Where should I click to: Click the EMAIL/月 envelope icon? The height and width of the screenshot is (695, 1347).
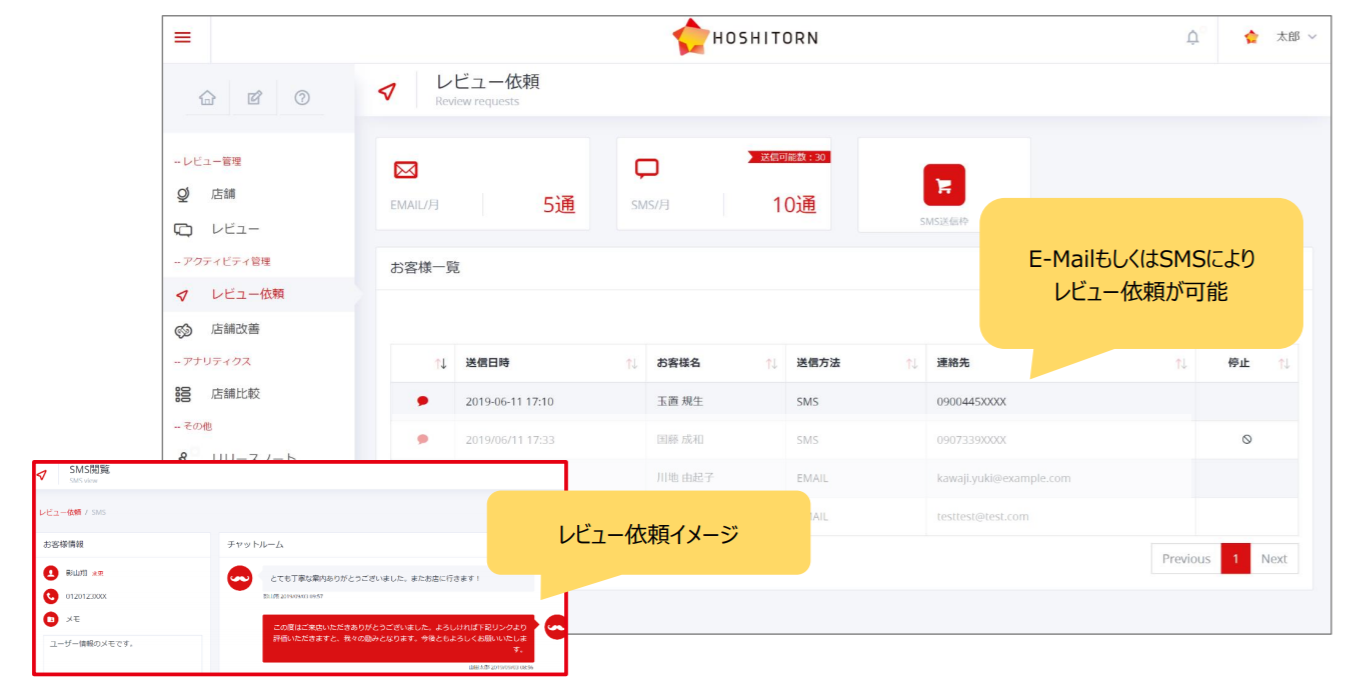pos(405,170)
